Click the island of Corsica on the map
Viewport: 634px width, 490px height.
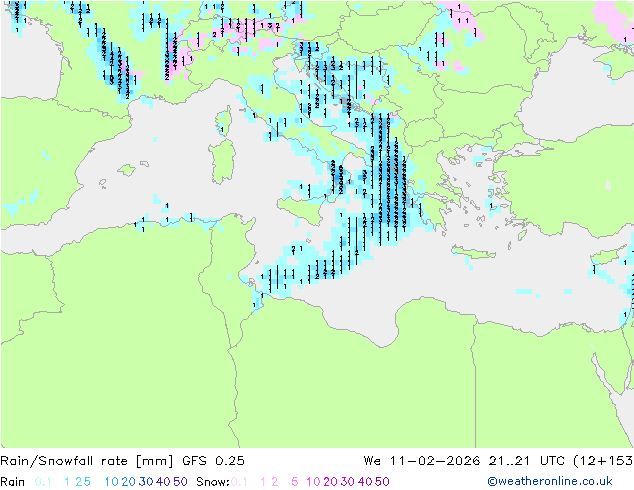point(224,121)
